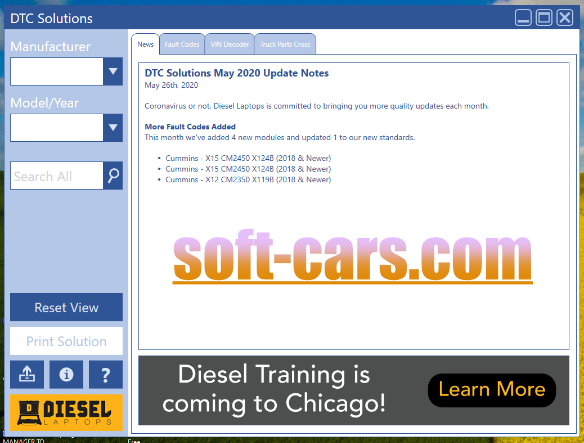Viewport: 584px width, 443px height.
Task: Open help with the question mark button
Action: [x=106, y=374]
